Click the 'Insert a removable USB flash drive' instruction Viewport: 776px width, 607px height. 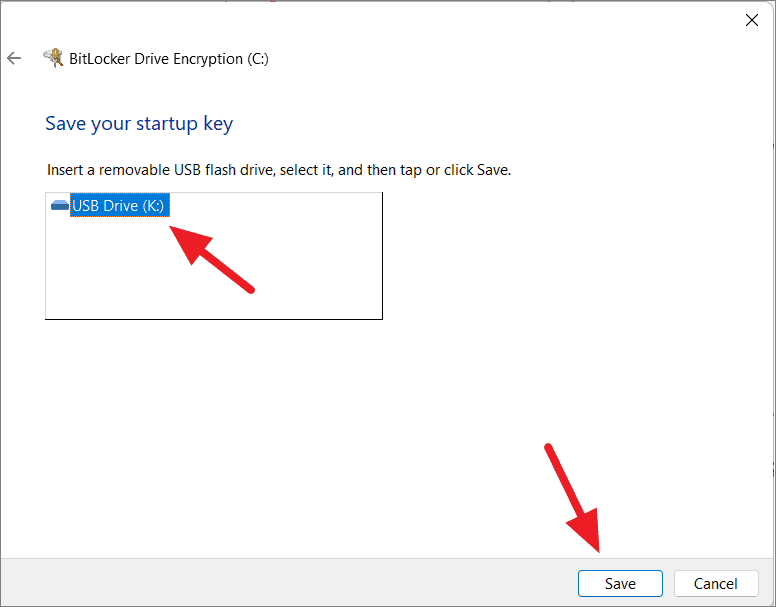click(x=279, y=170)
